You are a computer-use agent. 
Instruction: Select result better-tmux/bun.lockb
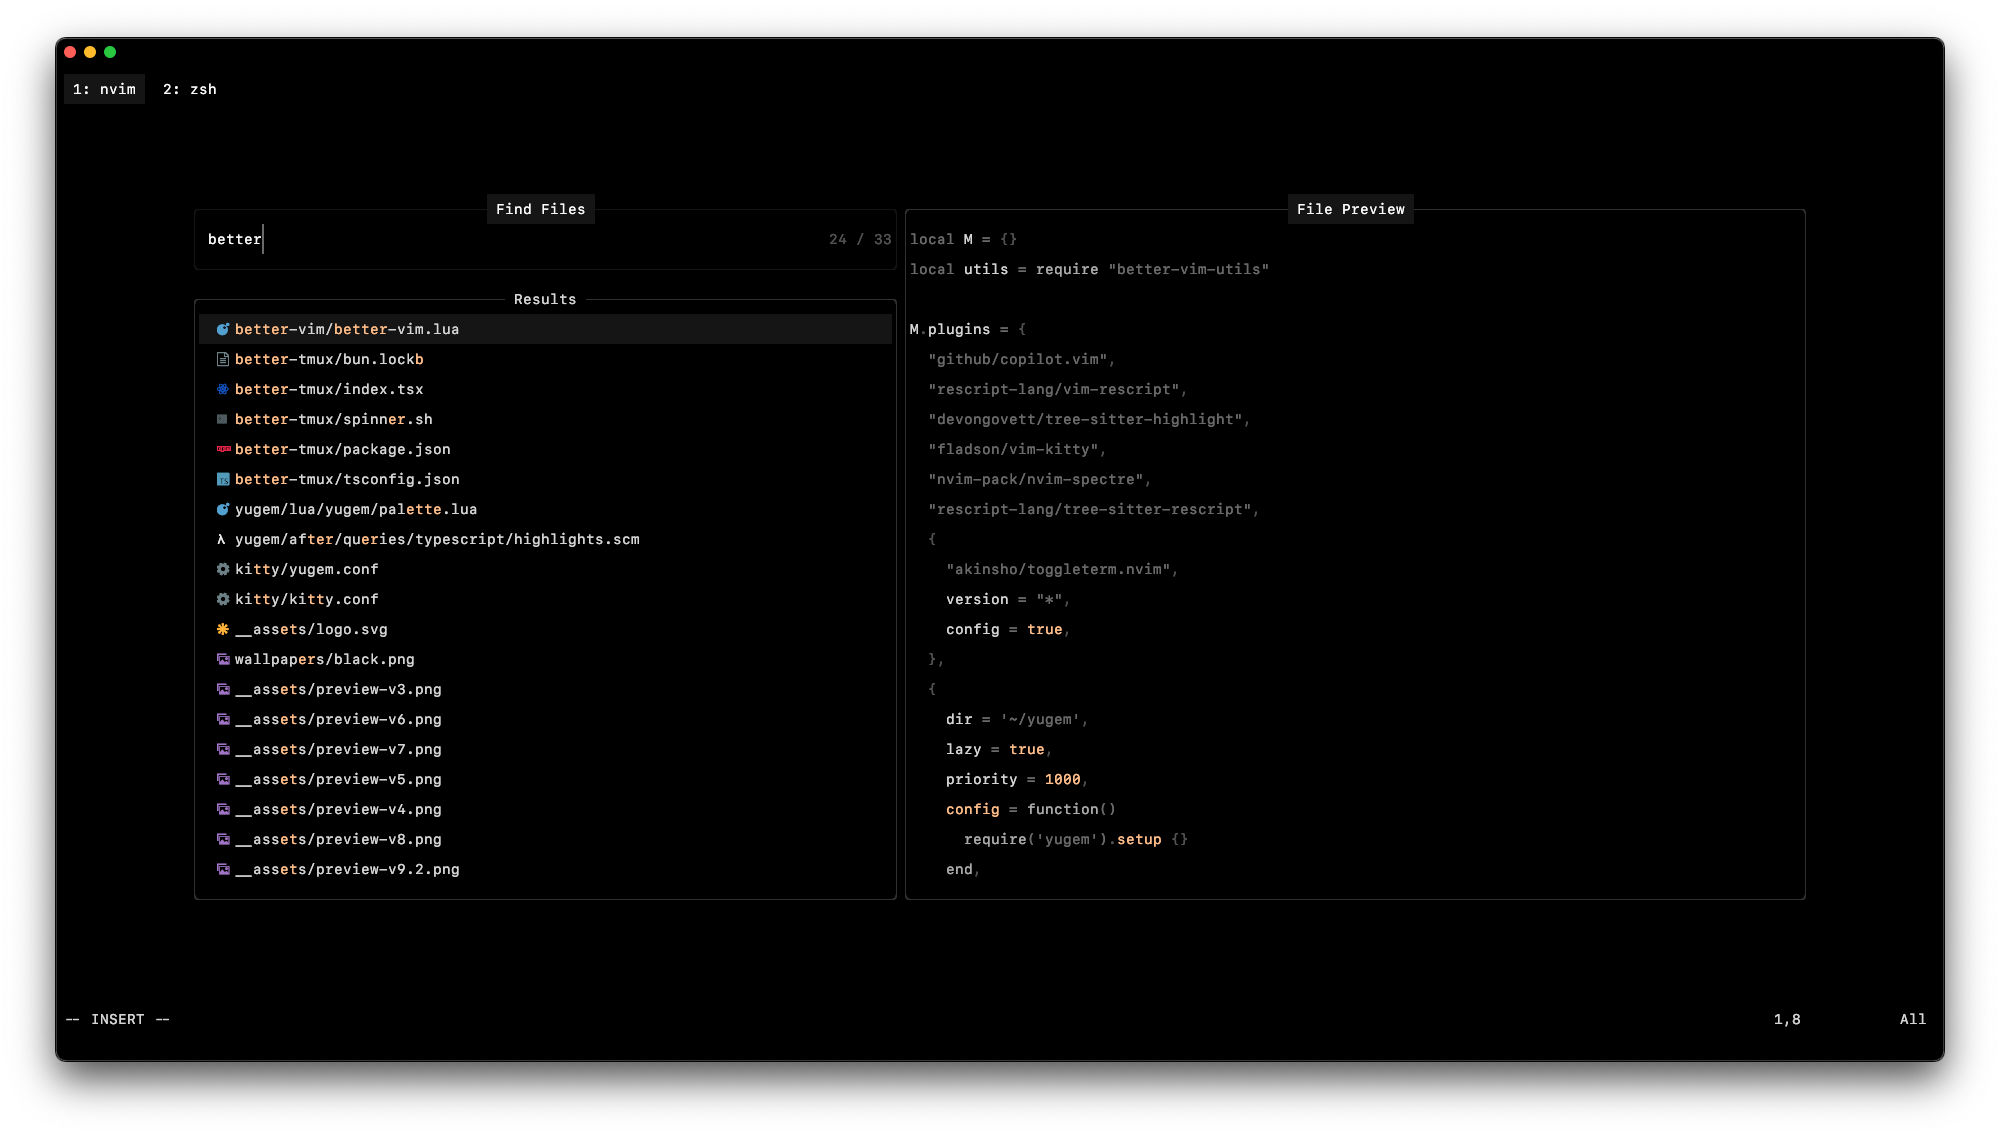545,359
